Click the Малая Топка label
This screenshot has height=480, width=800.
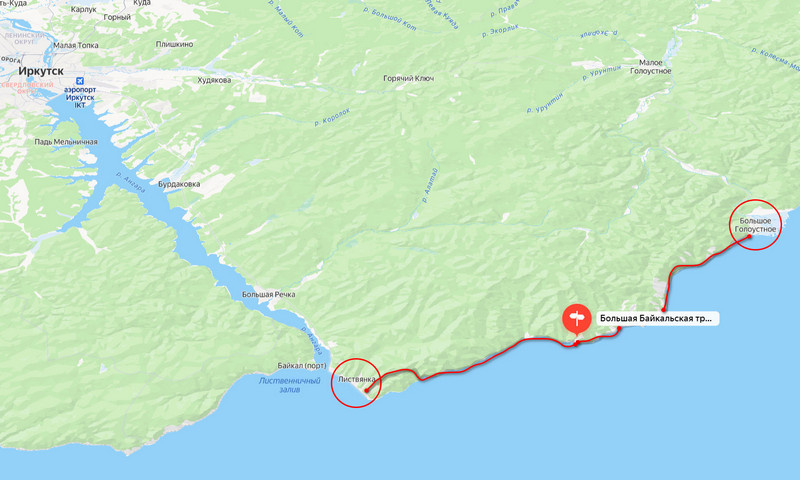point(76,45)
